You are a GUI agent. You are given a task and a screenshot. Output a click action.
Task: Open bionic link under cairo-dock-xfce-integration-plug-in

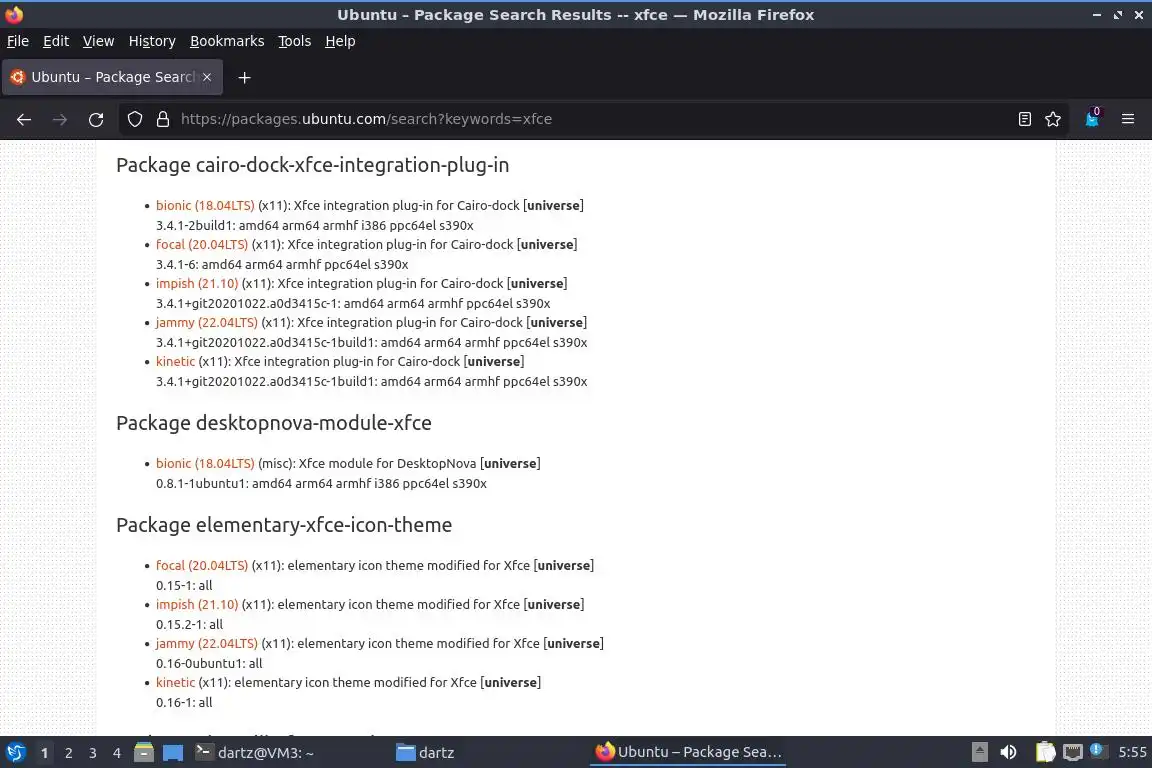[x=205, y=206]
